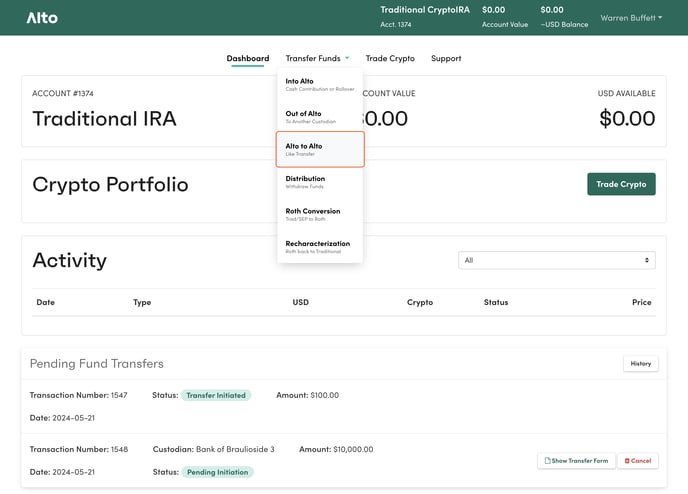Cancel the transaction 1548 transfer
Image resolution: width=688 pixels, height=494 pixels.
tap(638, 461)
